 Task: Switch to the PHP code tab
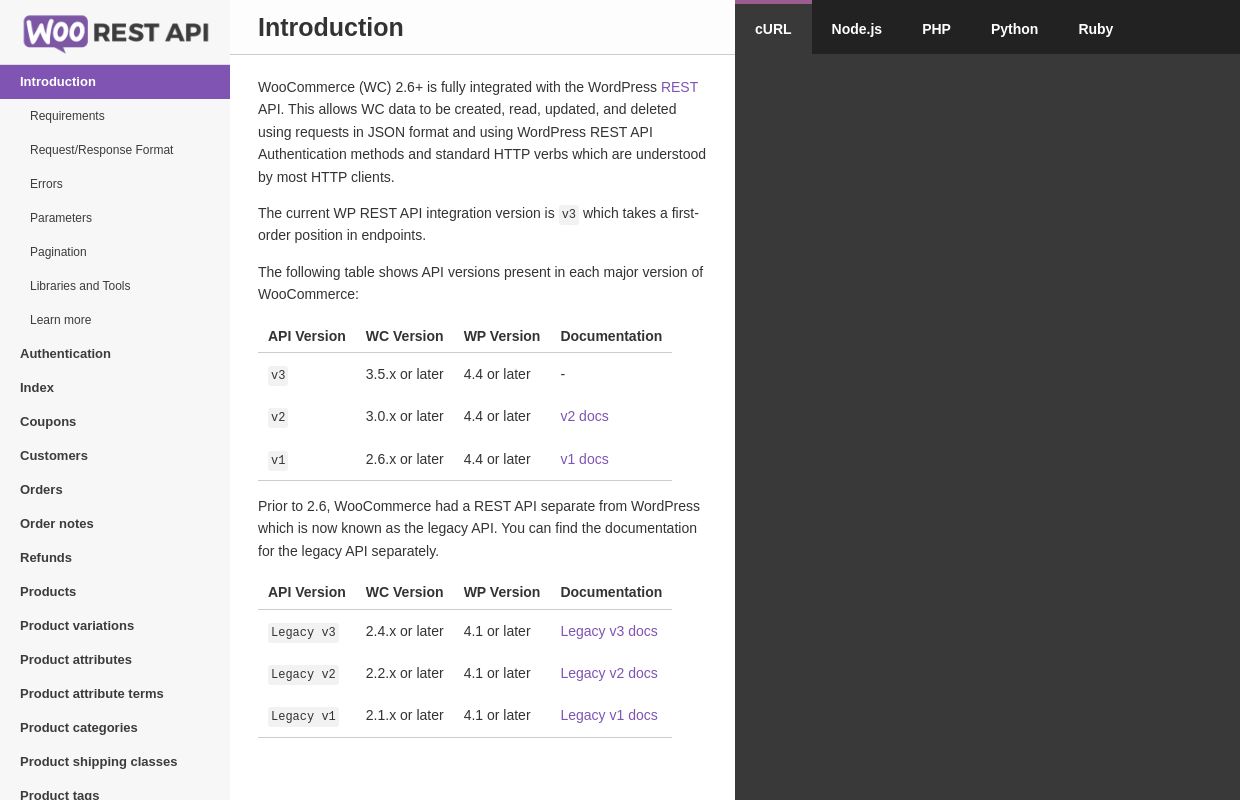936,29
